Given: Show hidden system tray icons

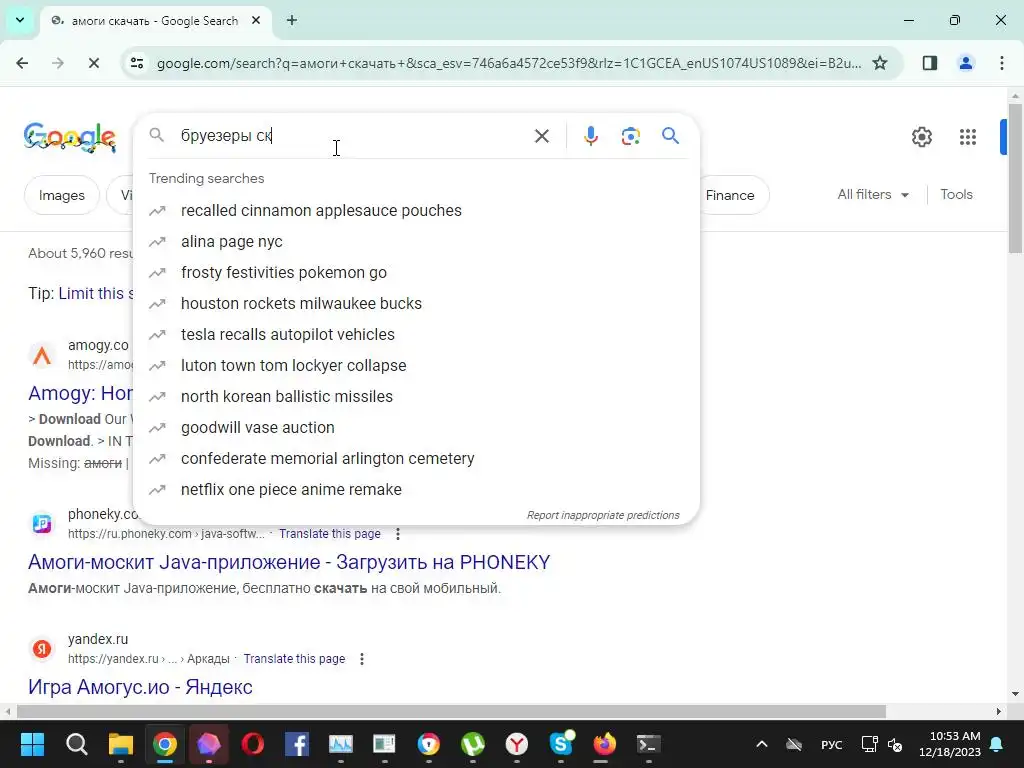Looking at the screenshot, I should [761, 744].
